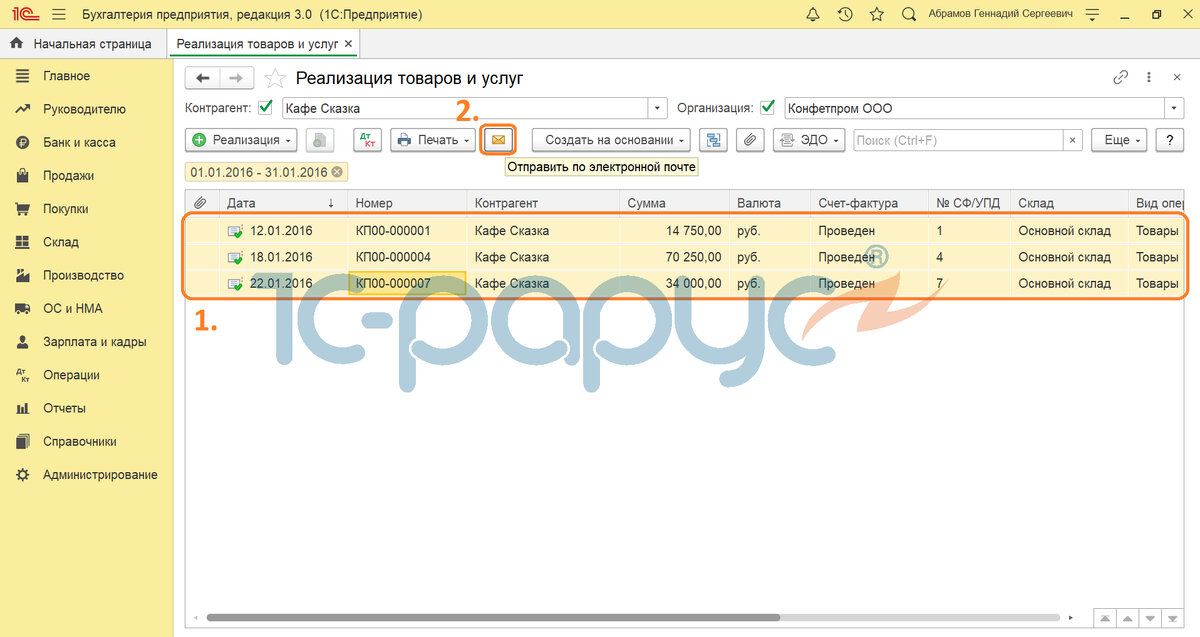The width and height of the screenshot is (1200, 637).
Task: Clear the date period filter chip
Action: [x=337, y=172]
